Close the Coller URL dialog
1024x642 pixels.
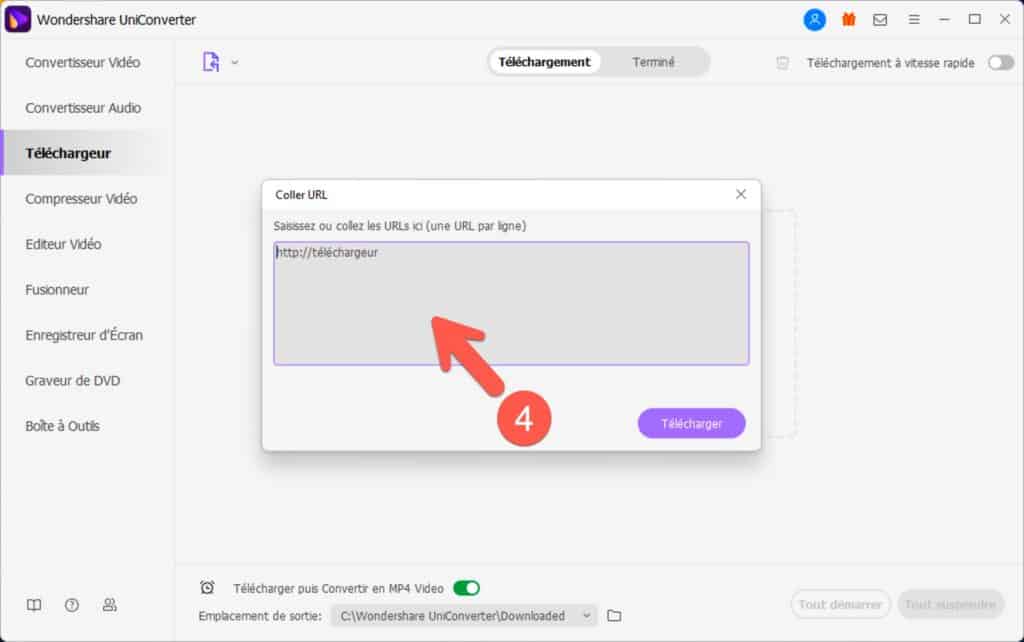coord(741,194)
